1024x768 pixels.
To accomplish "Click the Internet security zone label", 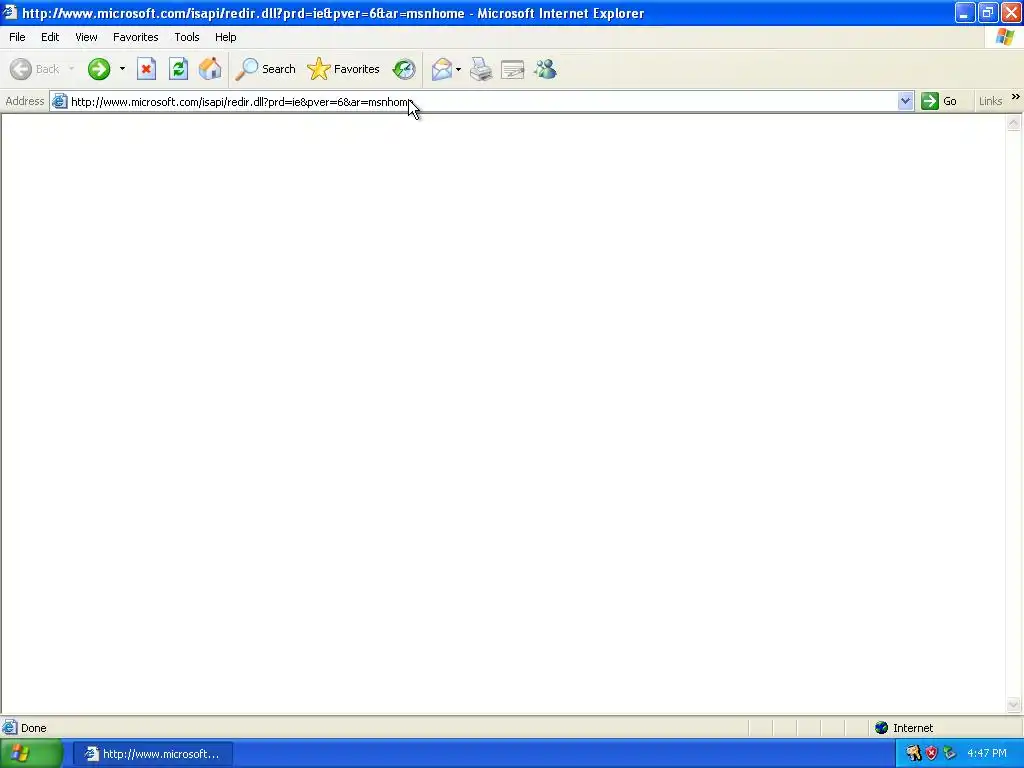I will [913, 728].
